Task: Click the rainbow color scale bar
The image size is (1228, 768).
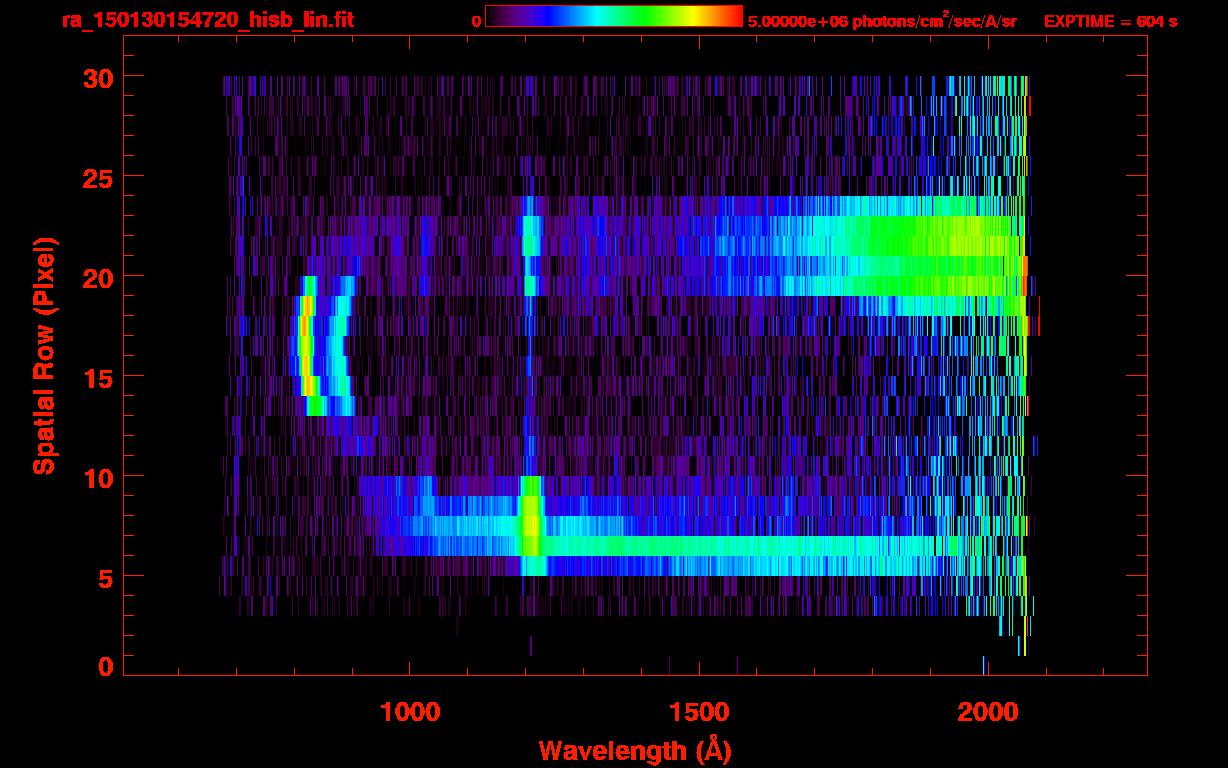Action: coord(613,16)
